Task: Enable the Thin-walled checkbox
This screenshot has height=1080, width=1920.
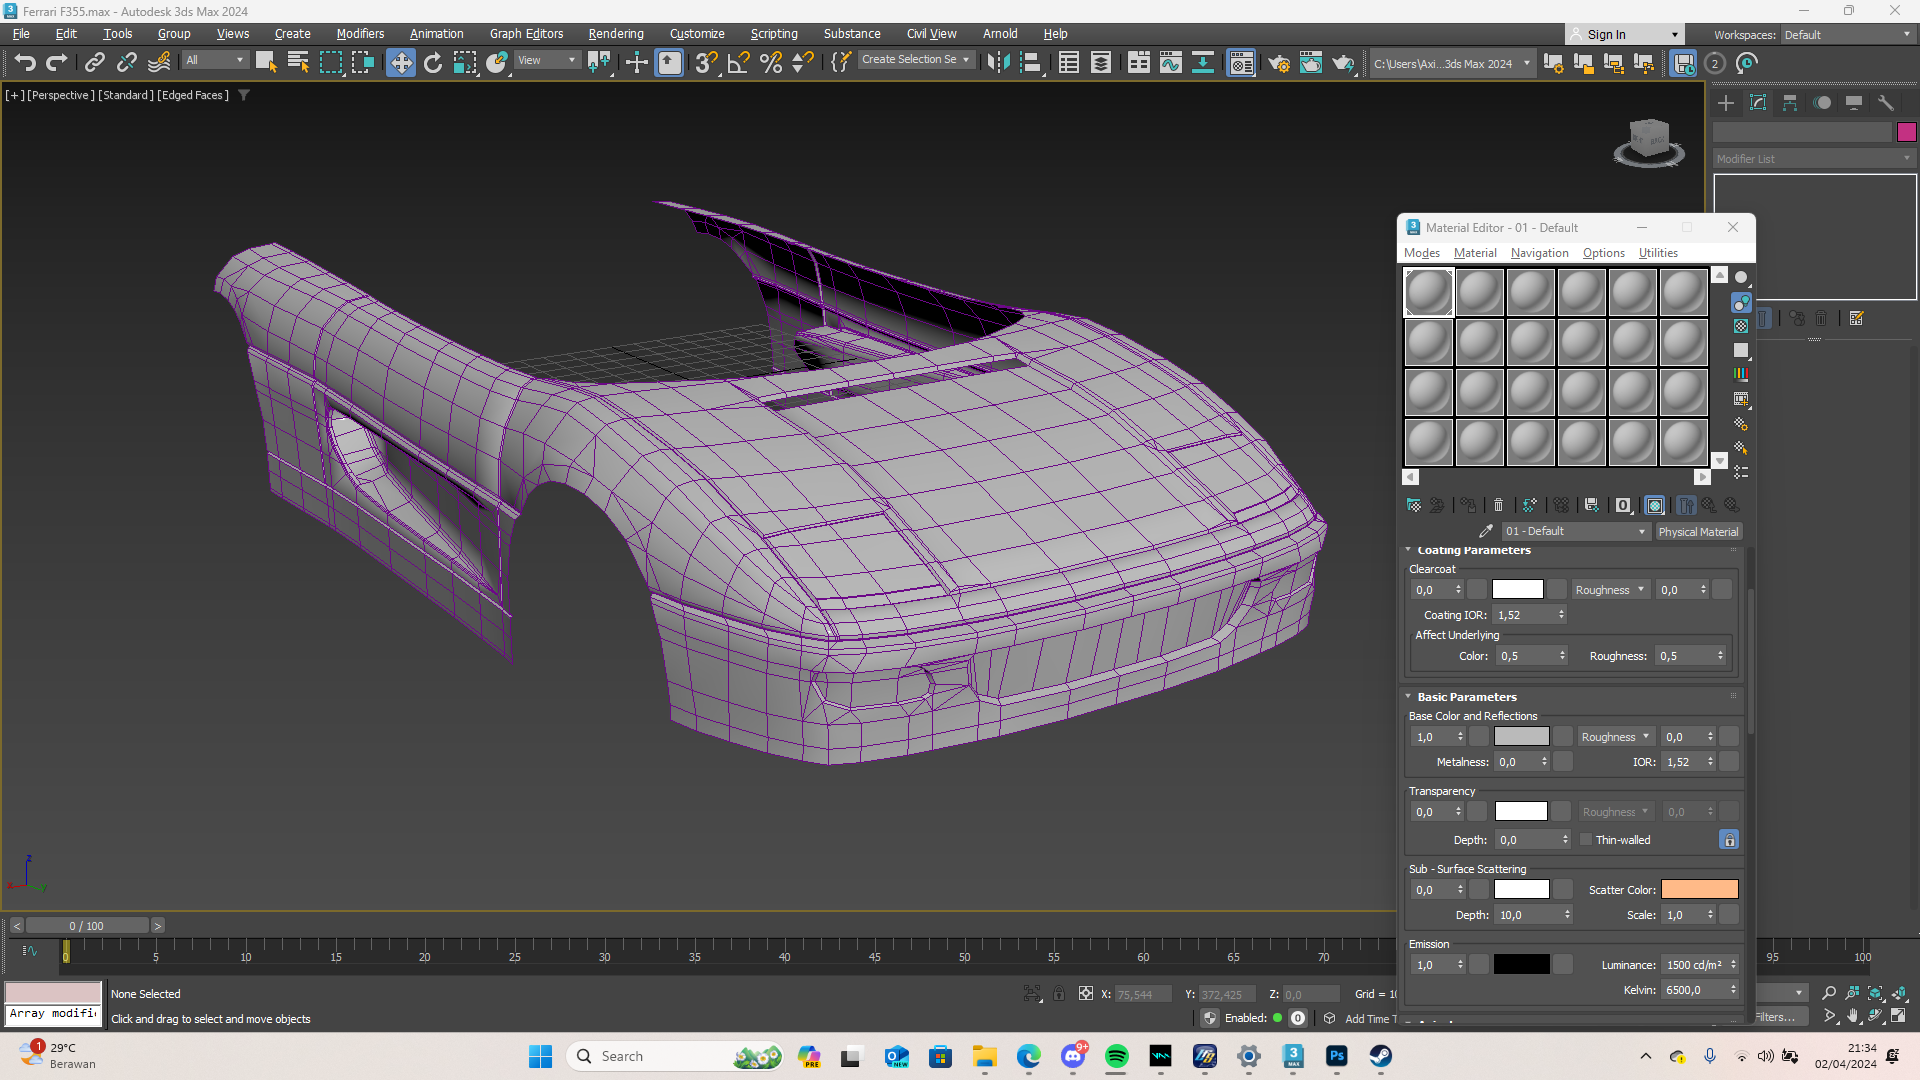Action: (1586, 840)
